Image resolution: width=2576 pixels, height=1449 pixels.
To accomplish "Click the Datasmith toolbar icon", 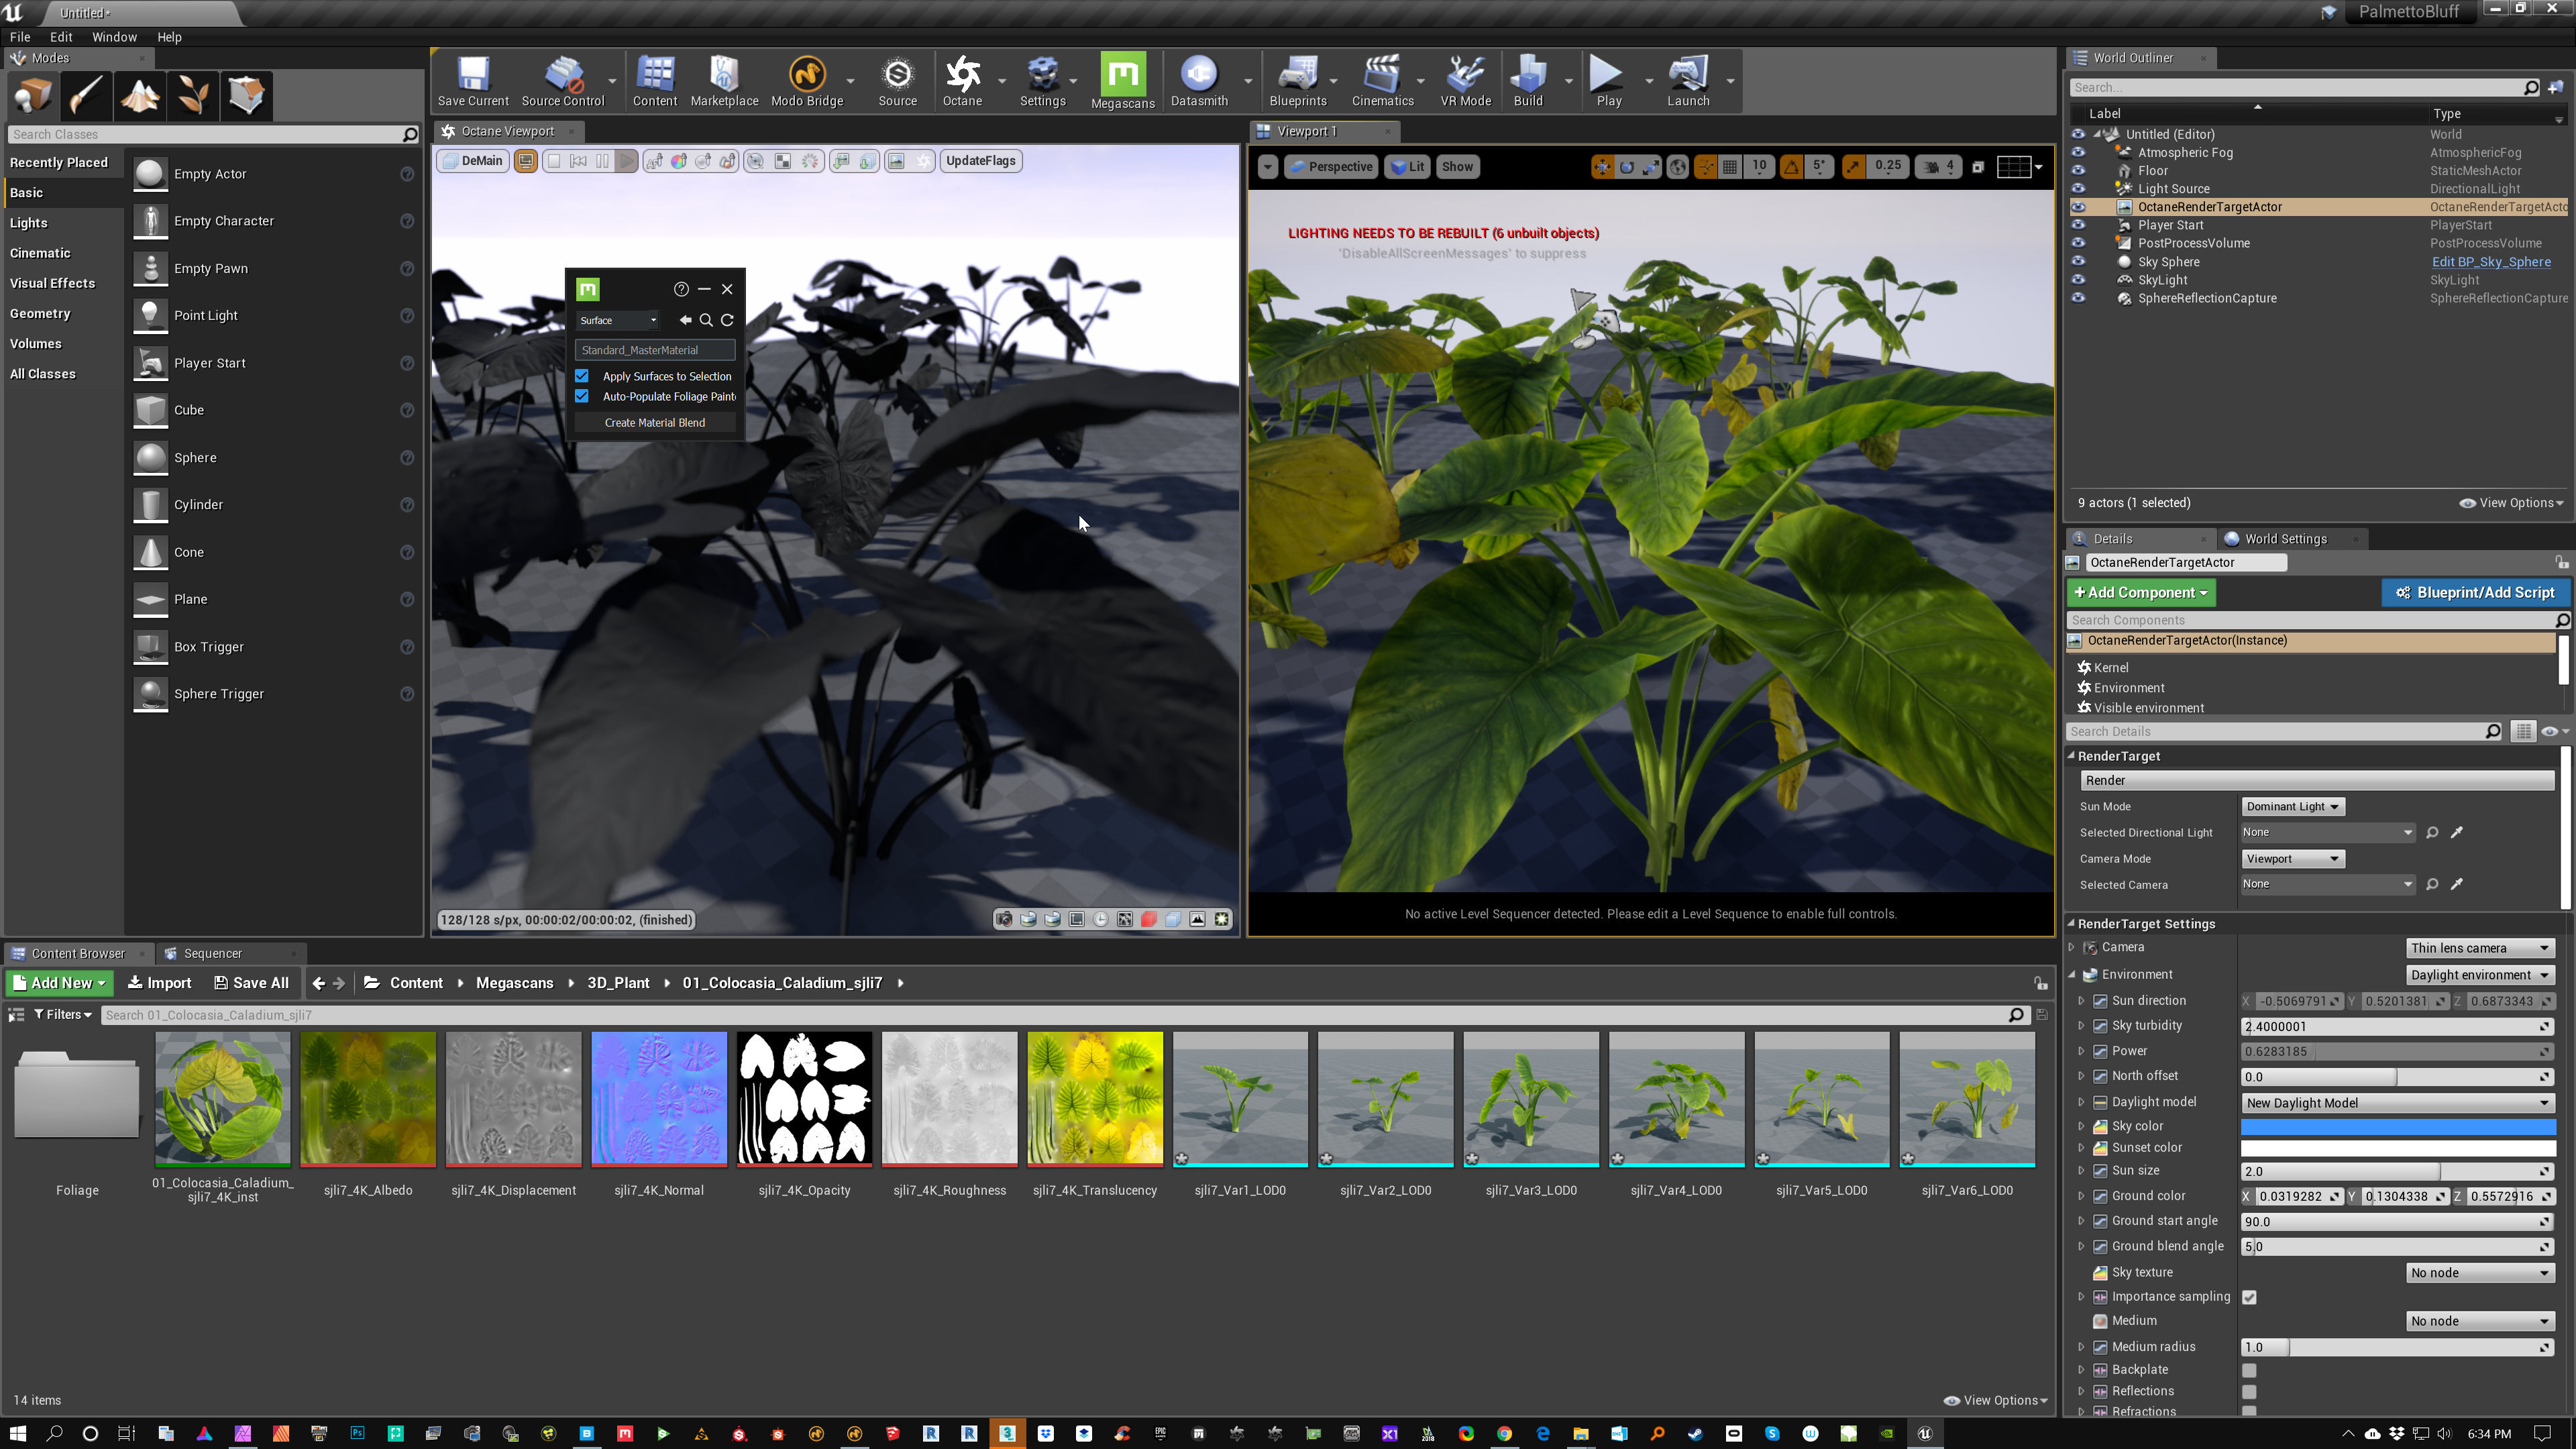I will 1198,80.
